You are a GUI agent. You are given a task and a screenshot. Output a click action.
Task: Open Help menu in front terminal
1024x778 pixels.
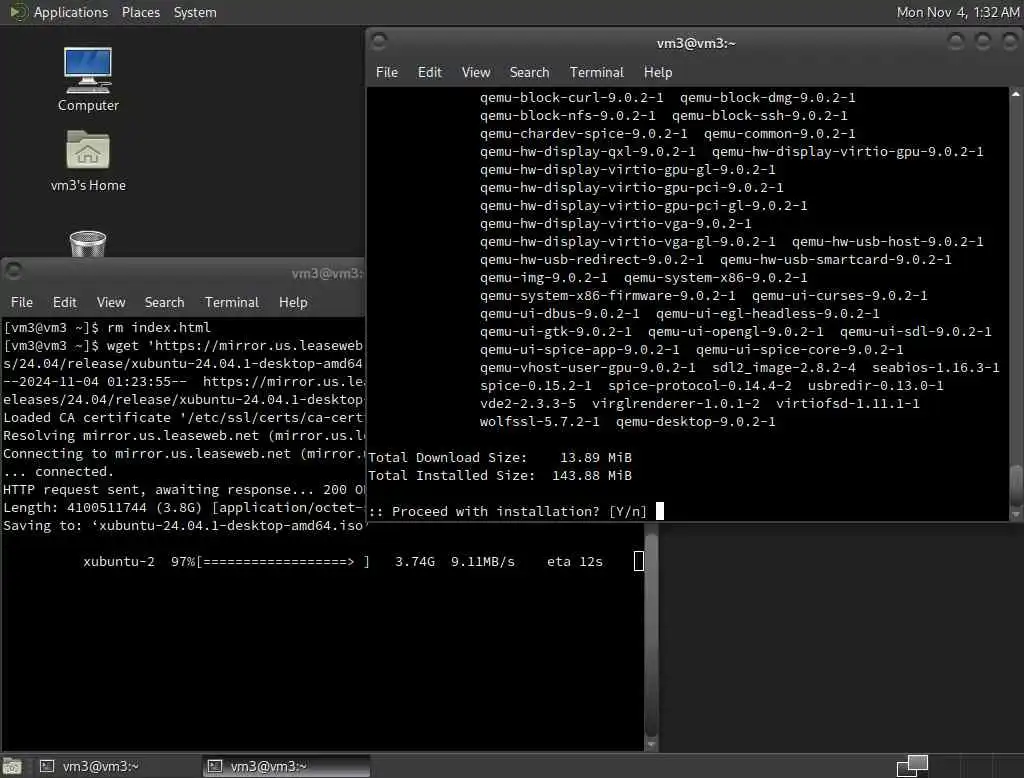(x=658, y=72)
